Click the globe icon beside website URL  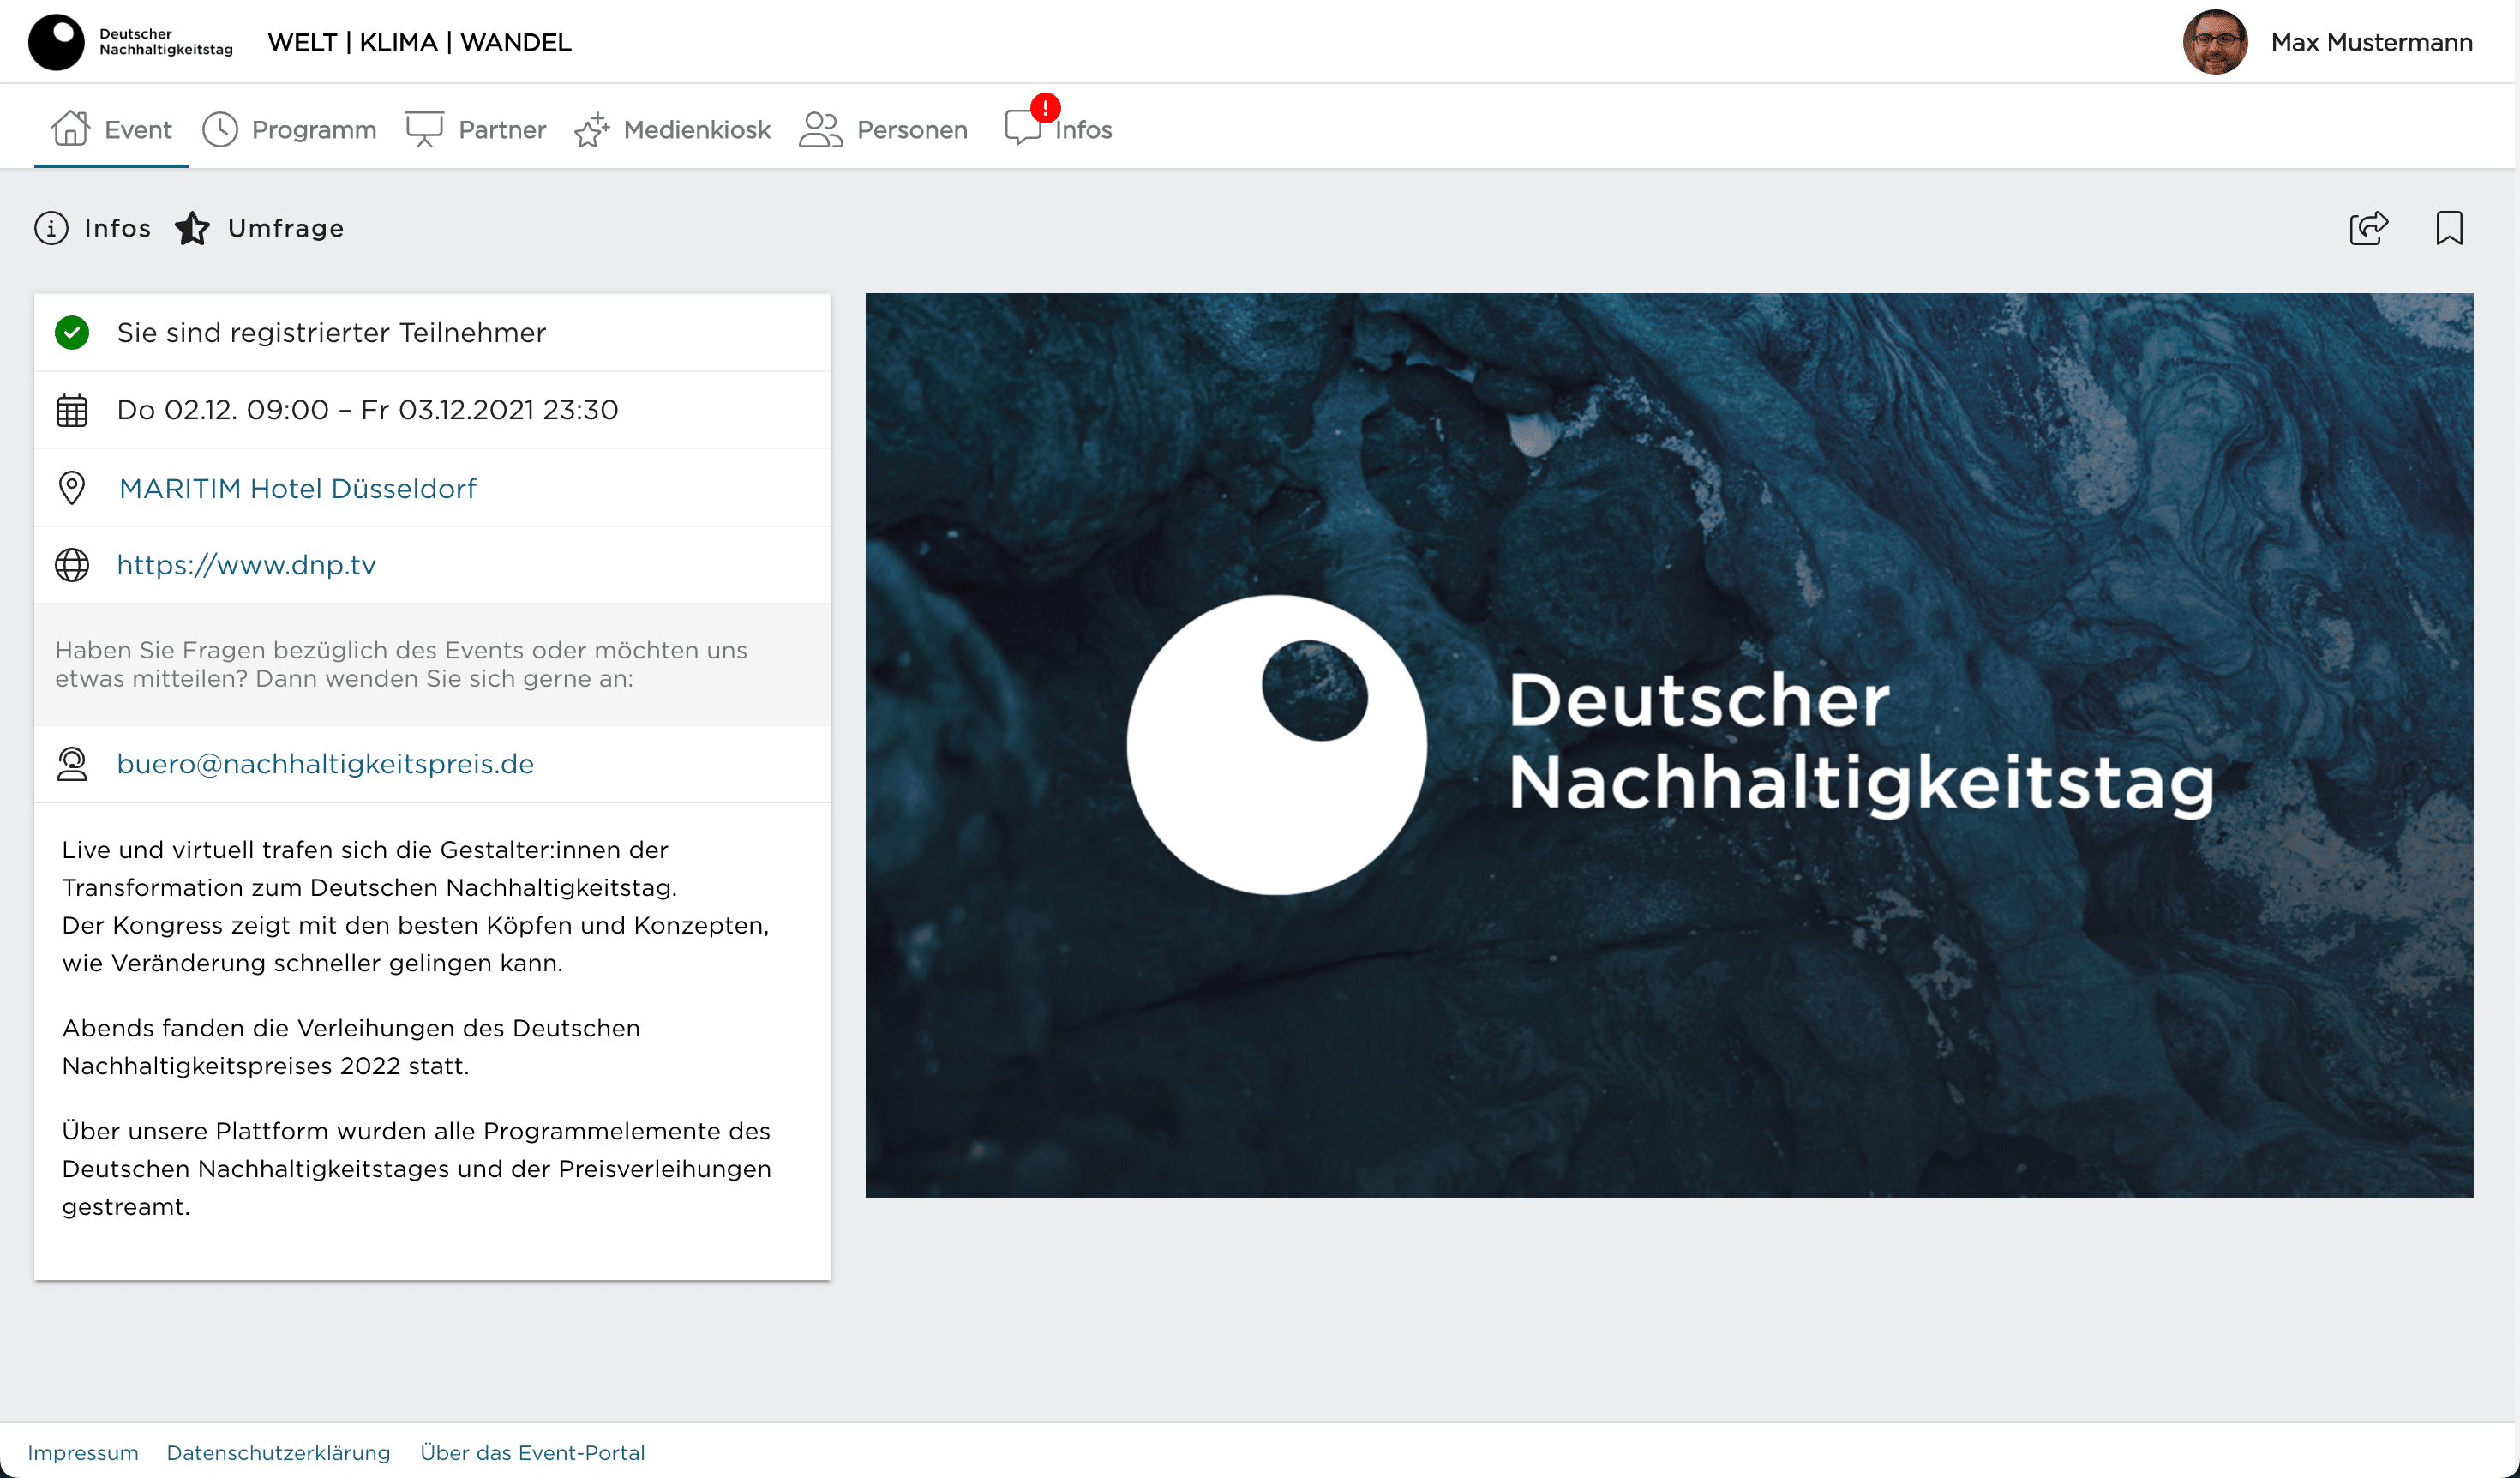tap(72, 565)
